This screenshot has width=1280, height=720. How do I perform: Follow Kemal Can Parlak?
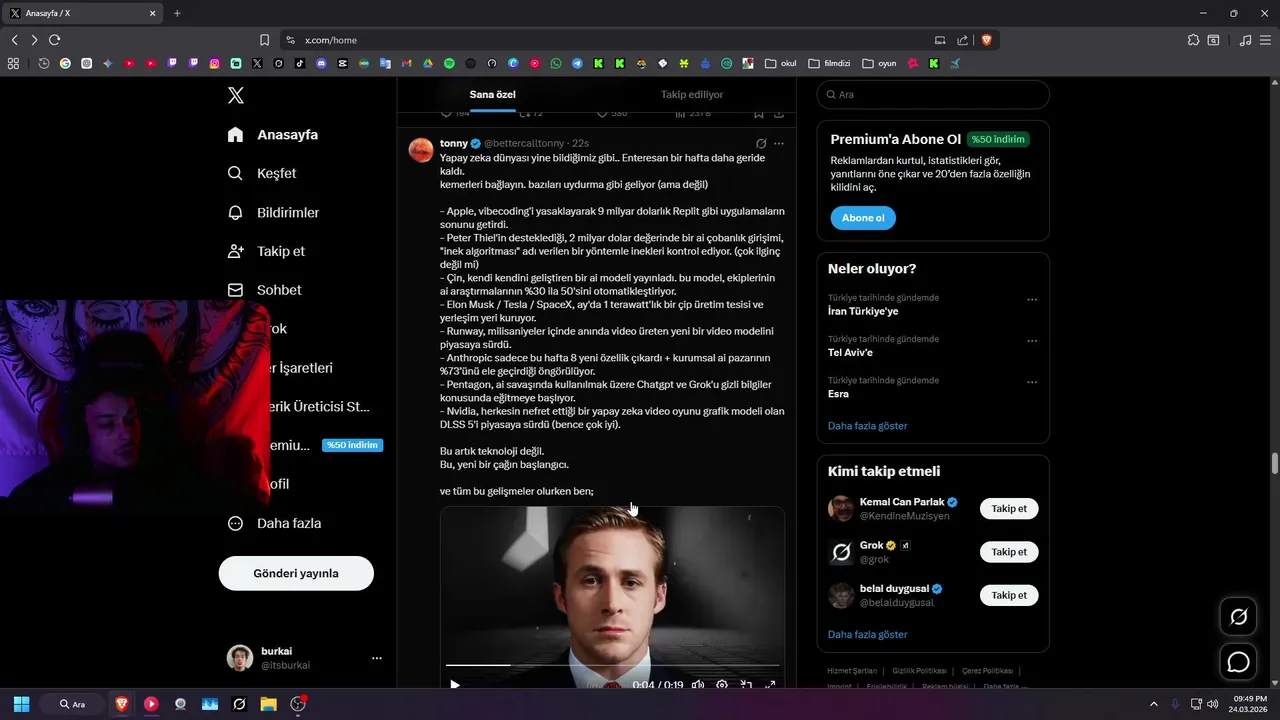[1009, 508]
